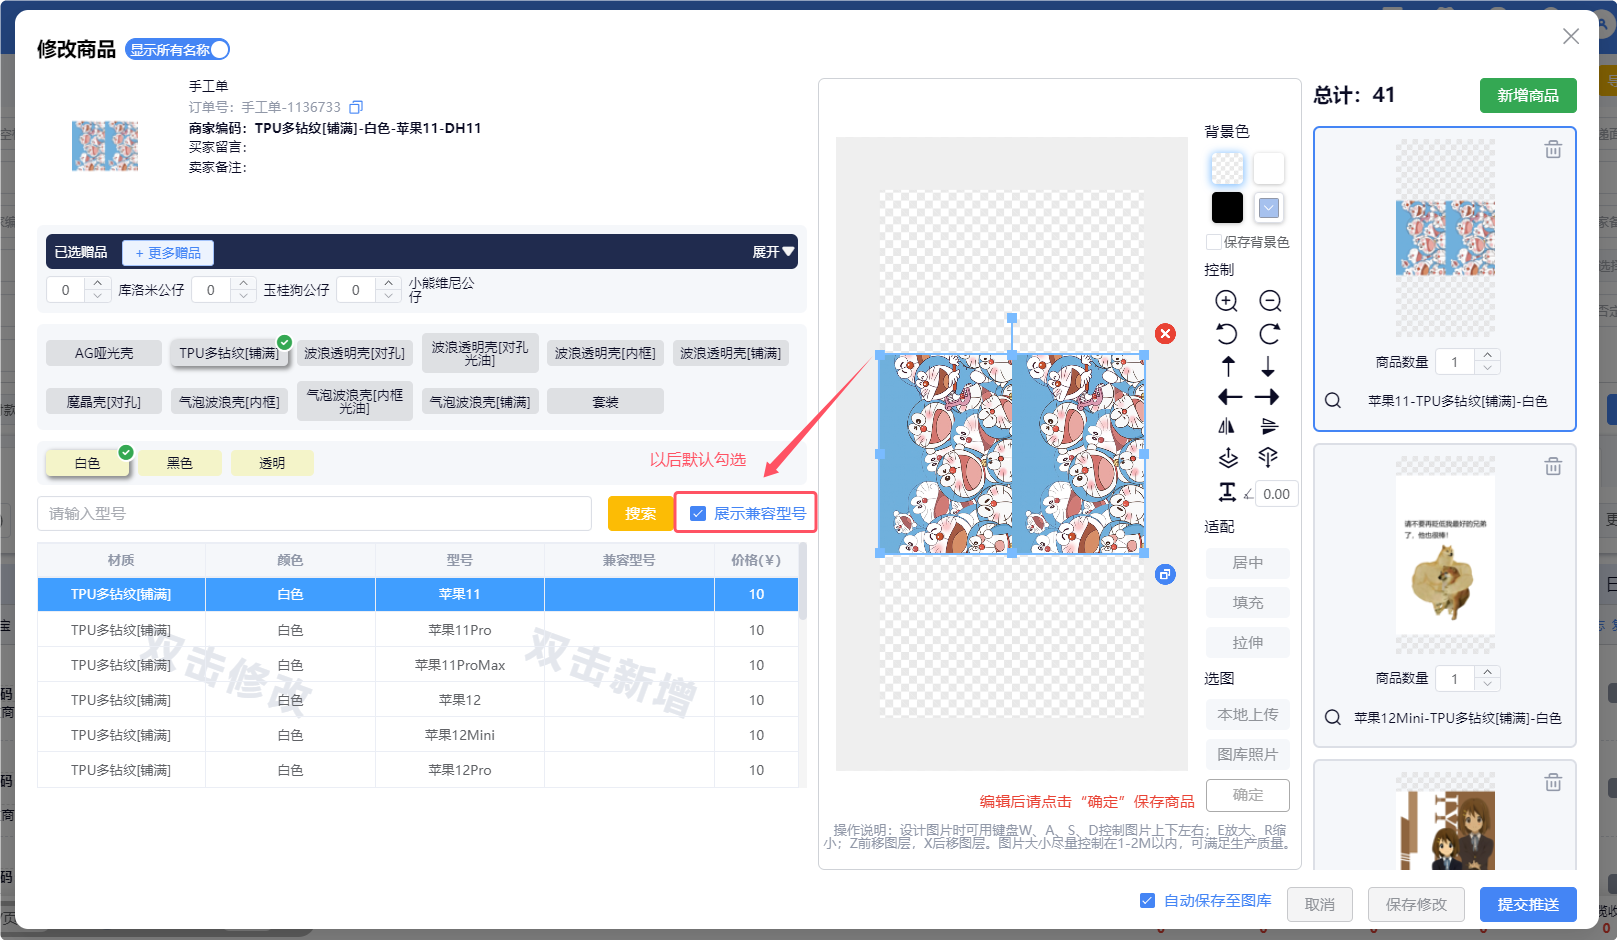1617x940 pixels.
Task: Focus the 请输入型号 search field
Action: (315, 514)
